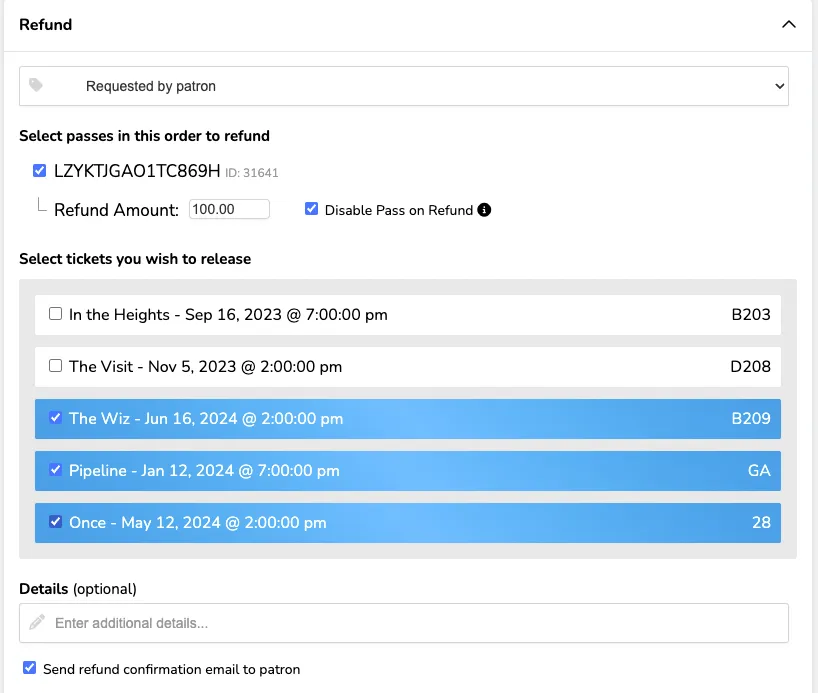Click the Refund Amount input field
This screenshot has width=818, height=693.
(229, 209)
